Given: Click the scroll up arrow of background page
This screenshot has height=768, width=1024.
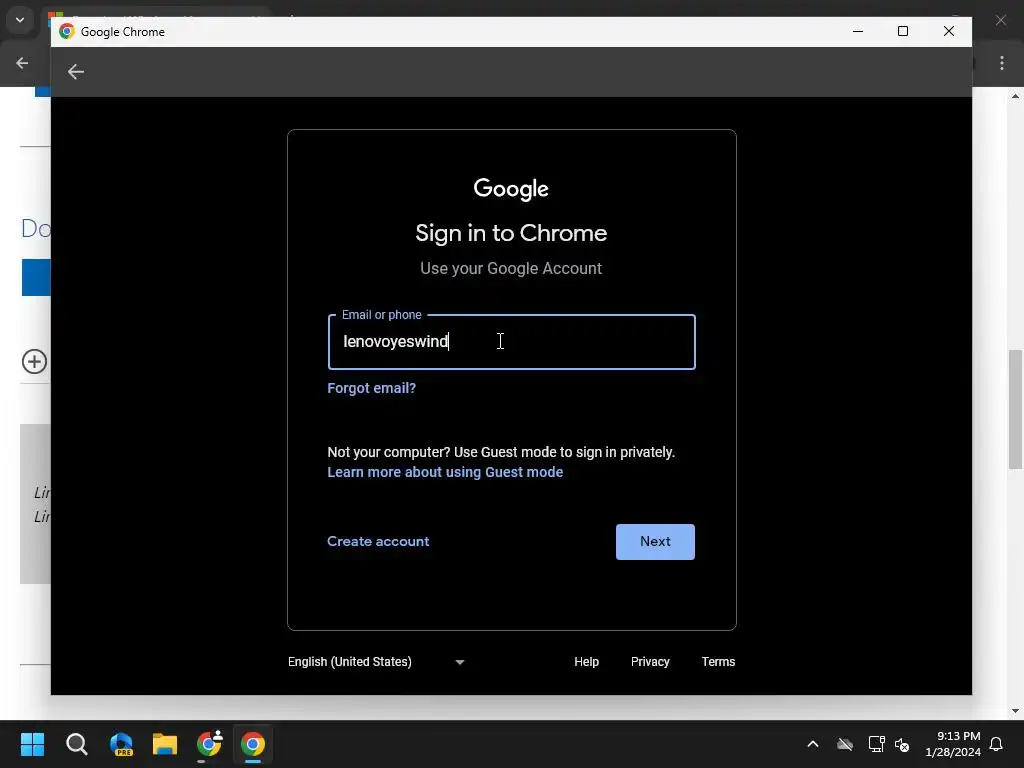Looking at the screenshot, I should (x=1016, y=96).
